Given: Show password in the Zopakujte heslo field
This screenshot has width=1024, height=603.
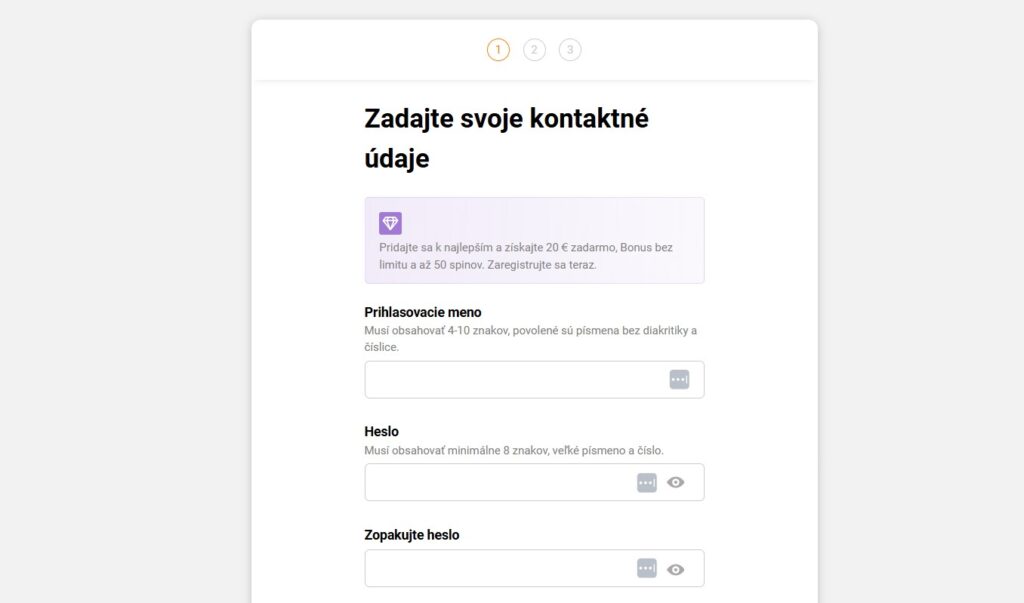Looking at the screenshot, I should pos(675,570).
